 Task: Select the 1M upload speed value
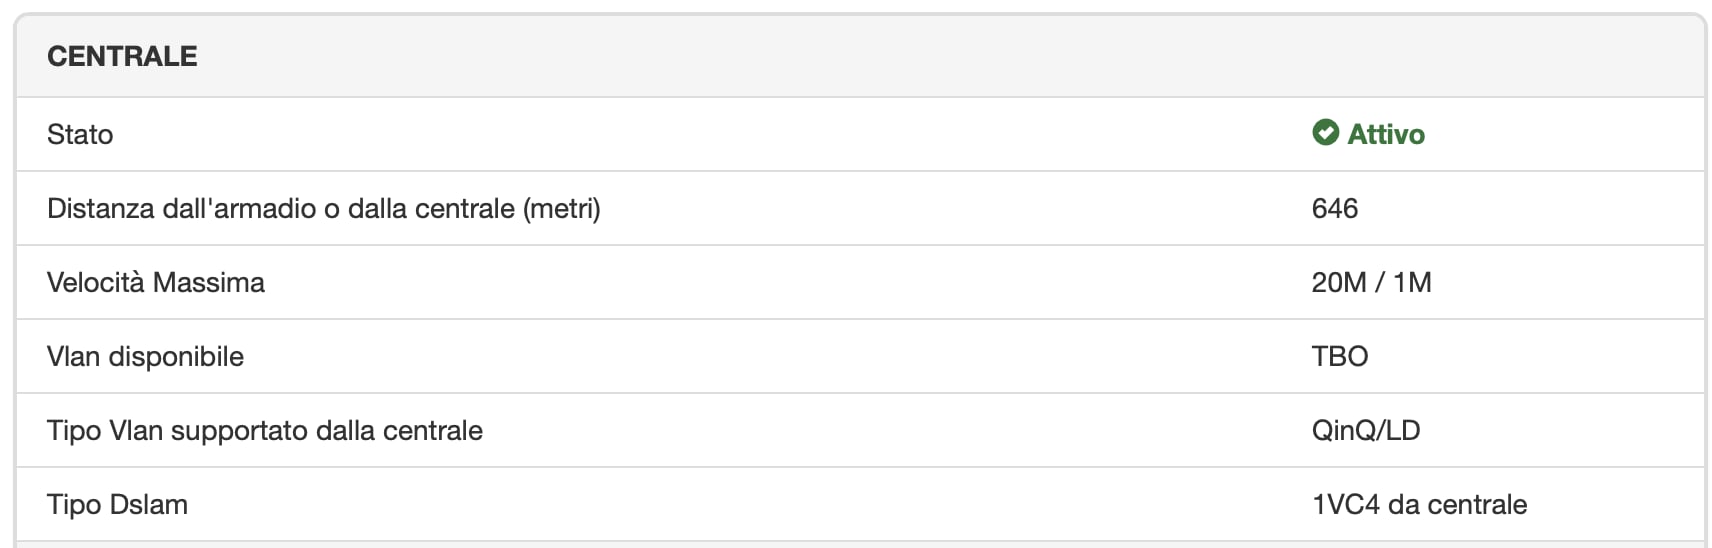coord(1412,282)
